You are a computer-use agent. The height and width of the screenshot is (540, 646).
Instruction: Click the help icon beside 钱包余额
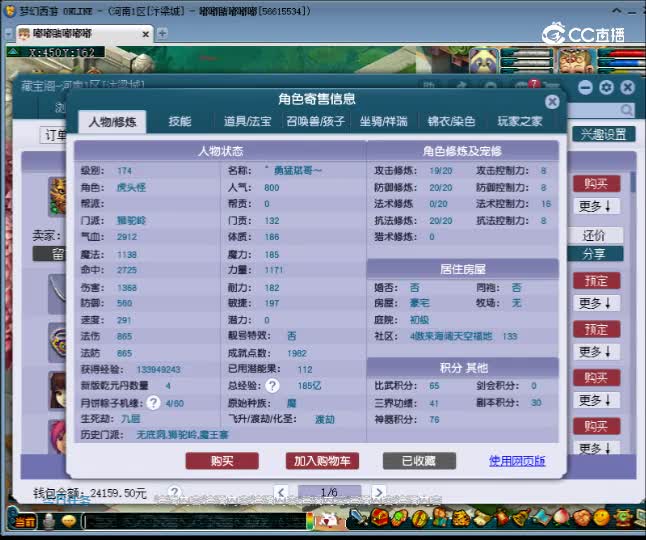[x=174, y=492]
